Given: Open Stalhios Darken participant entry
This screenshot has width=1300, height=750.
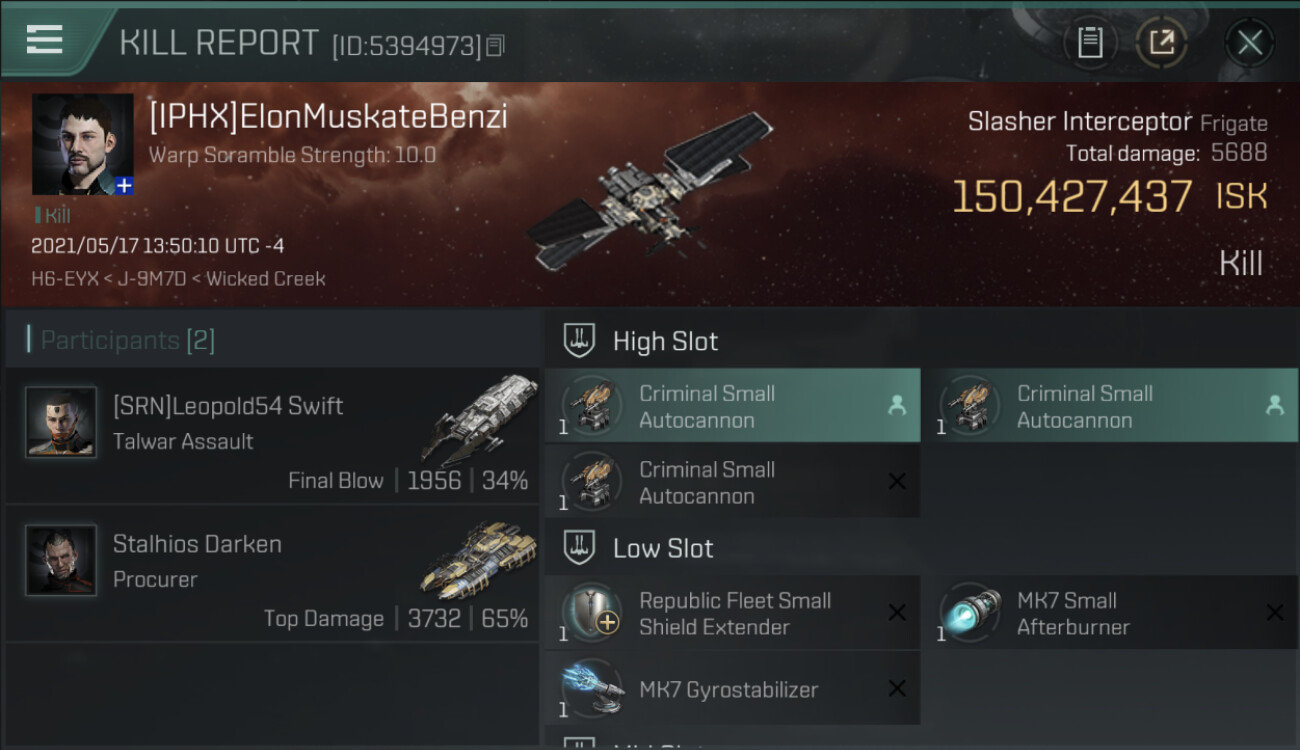Looking at the screenshot, I should 272,574.
